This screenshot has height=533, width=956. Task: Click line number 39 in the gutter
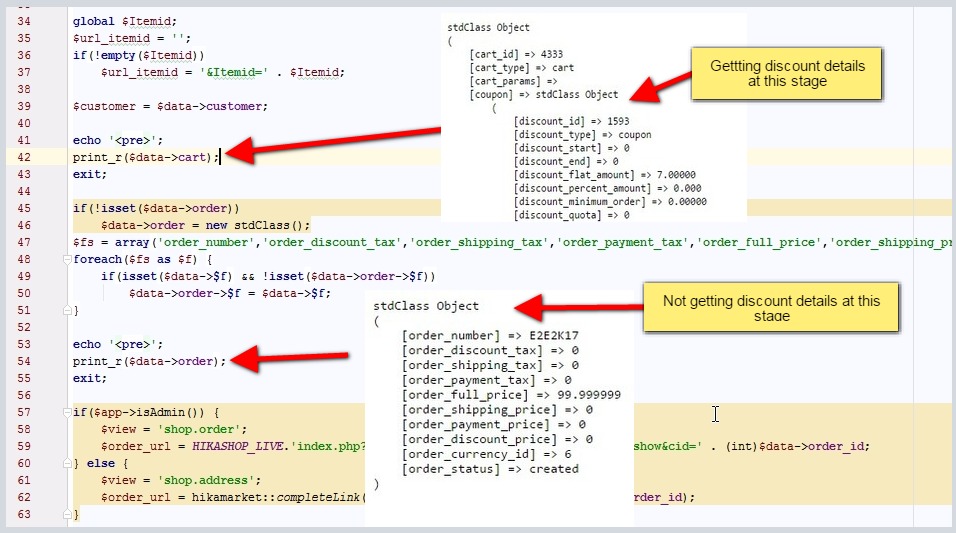[x=24, y=106]
